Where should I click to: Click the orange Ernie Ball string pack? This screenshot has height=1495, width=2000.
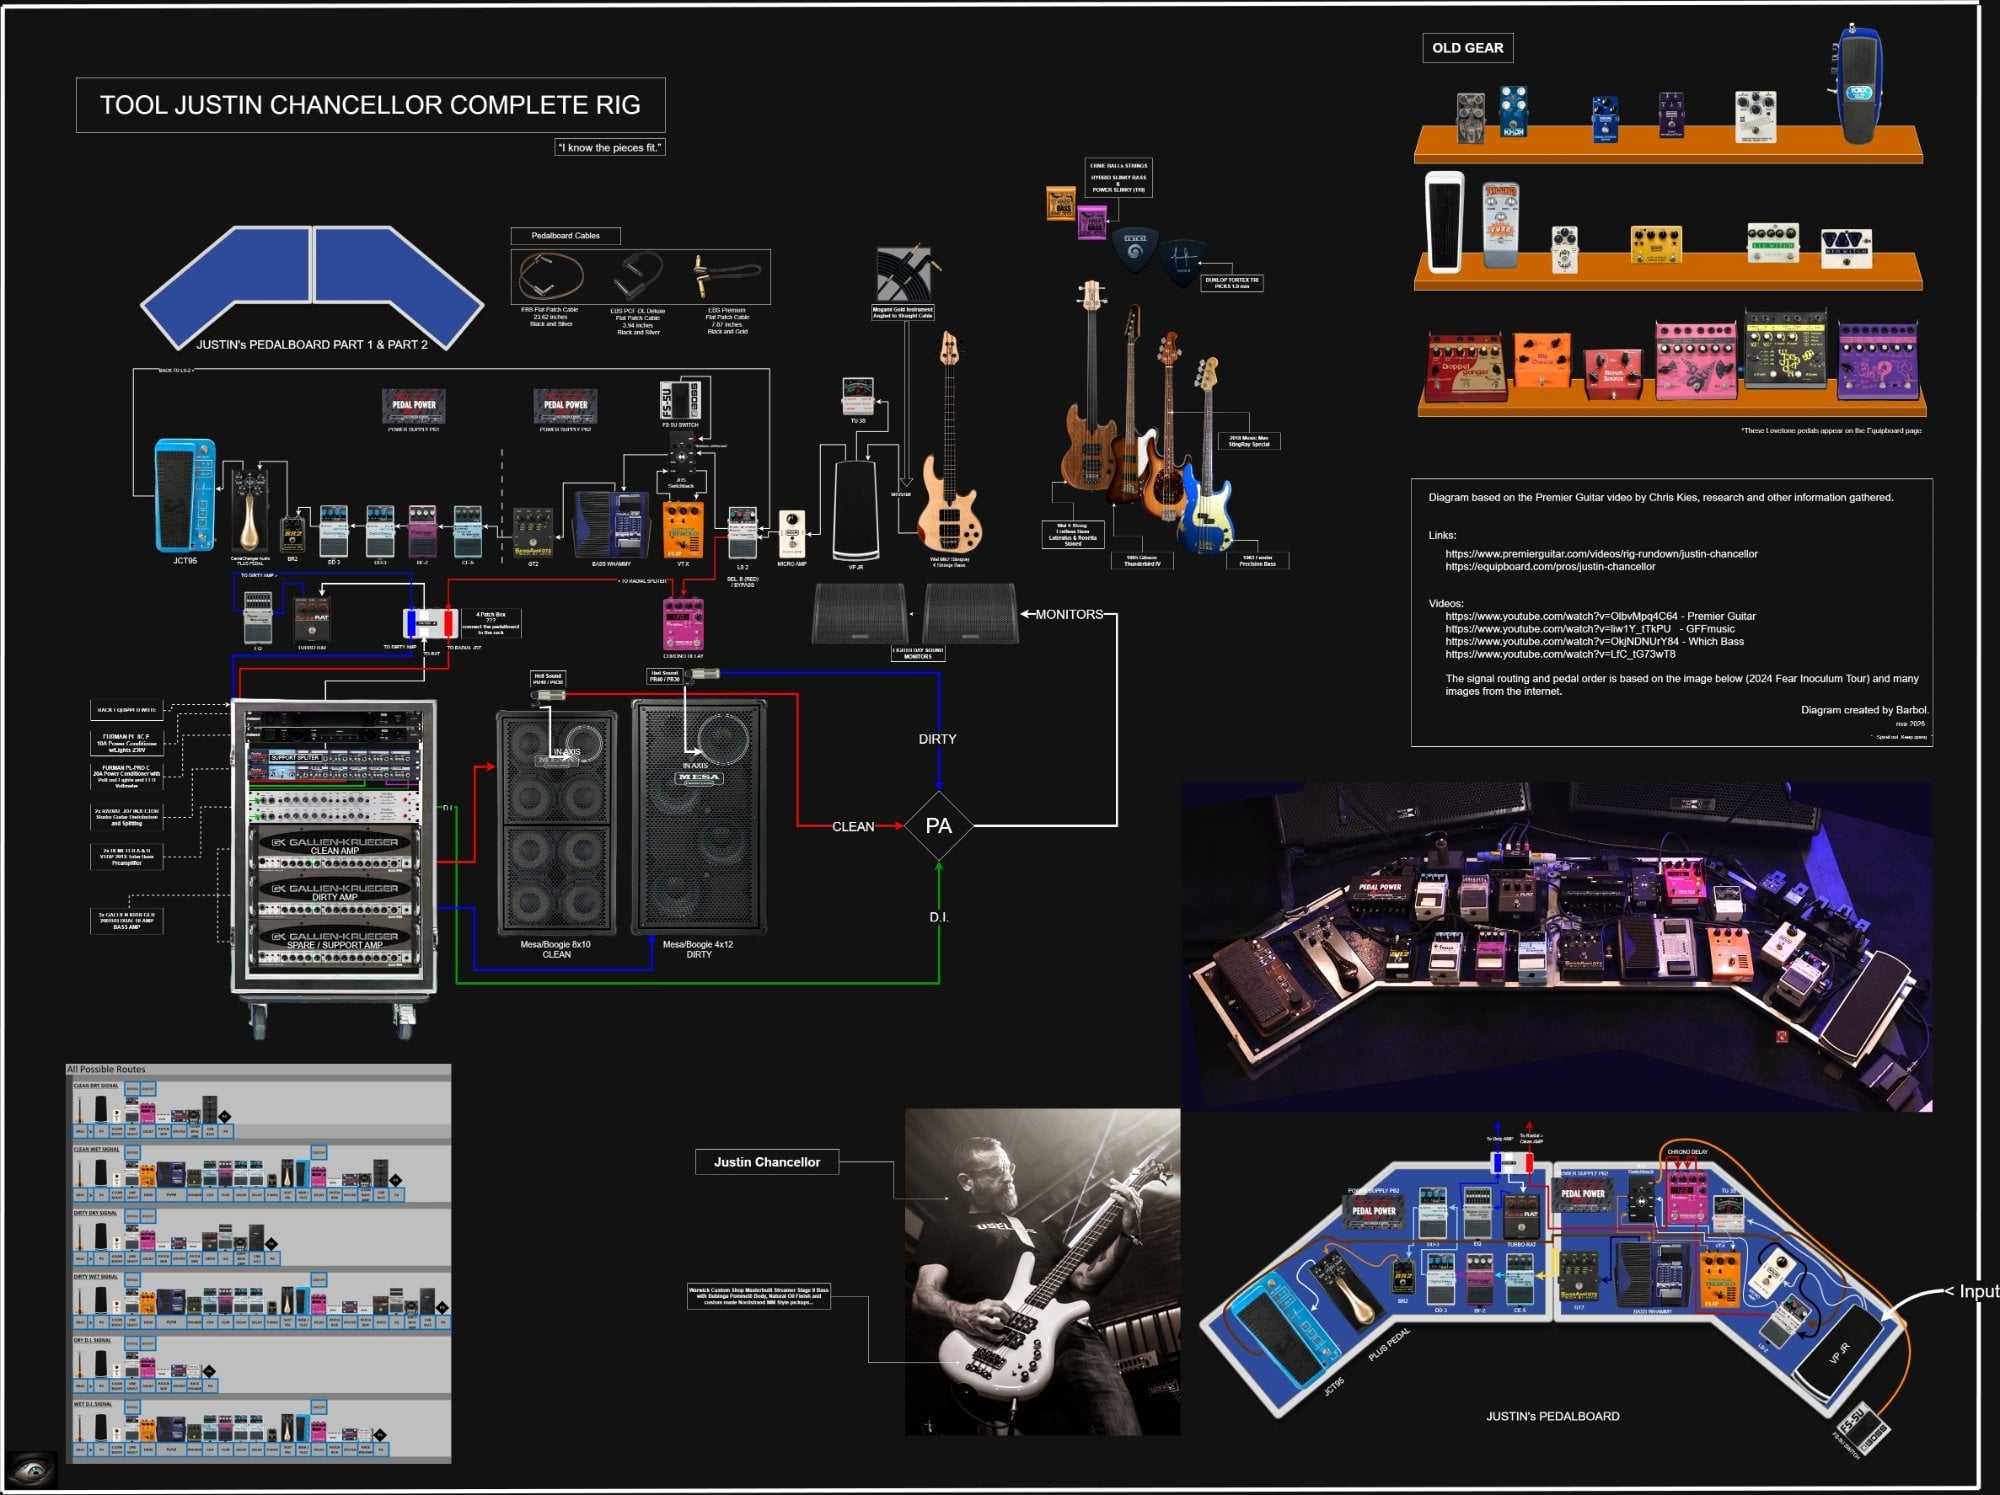(1060, 203)
